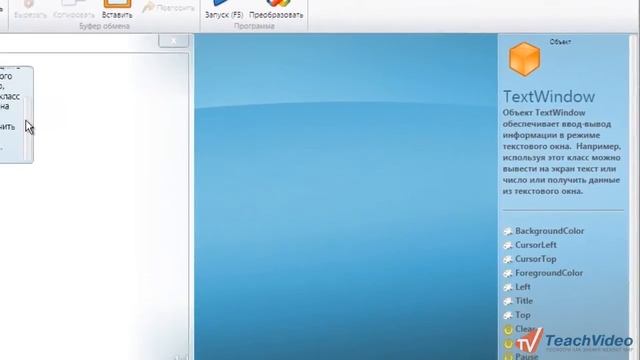Select the CursorTop property label
This screenshot has height=360, width=640.
(x=536, y=259)
